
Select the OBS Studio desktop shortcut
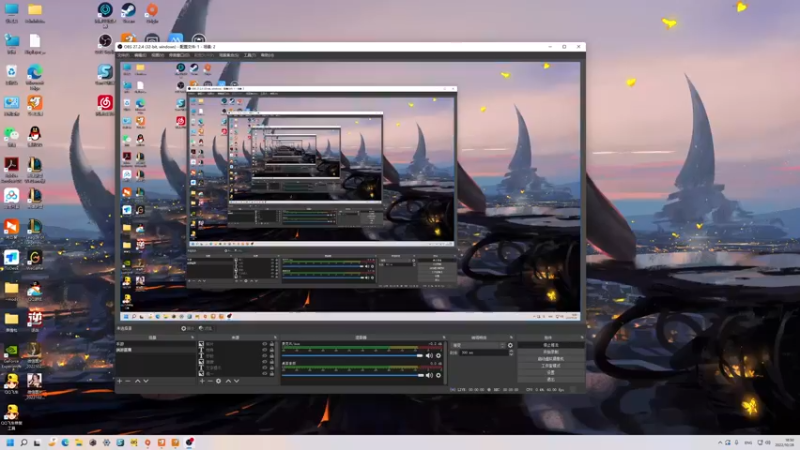(105, 43)
